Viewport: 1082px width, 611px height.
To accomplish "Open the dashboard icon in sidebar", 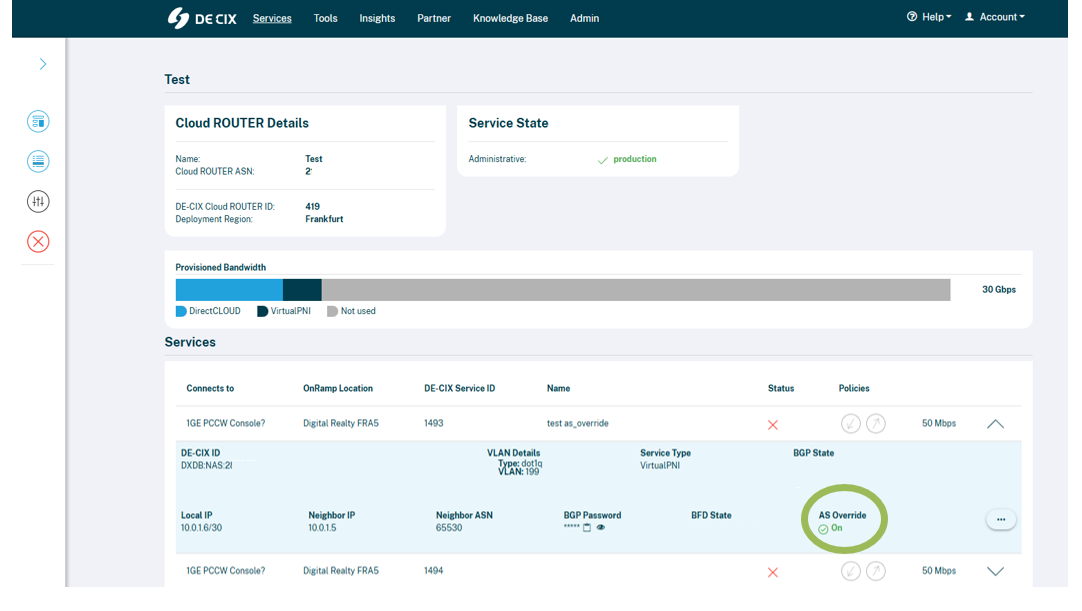I will point(38,122).
